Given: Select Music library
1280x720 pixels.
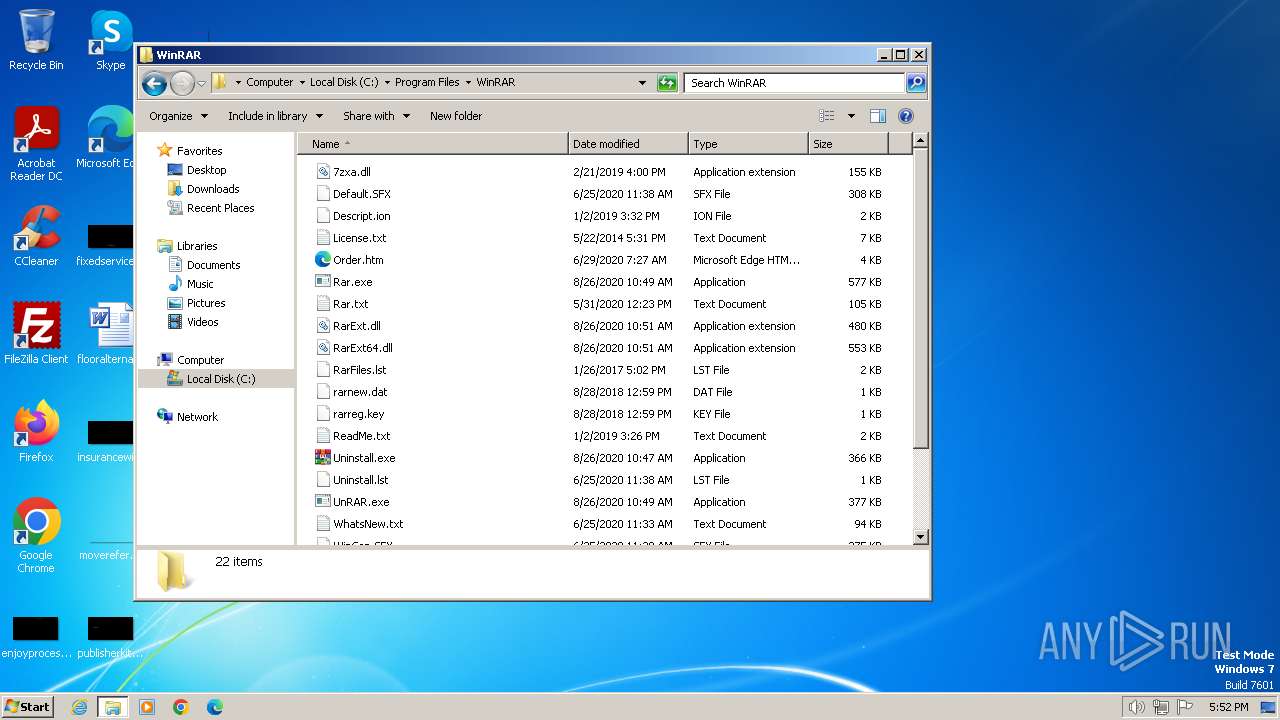Looking at the screenshot, I should tap(200, 284).
